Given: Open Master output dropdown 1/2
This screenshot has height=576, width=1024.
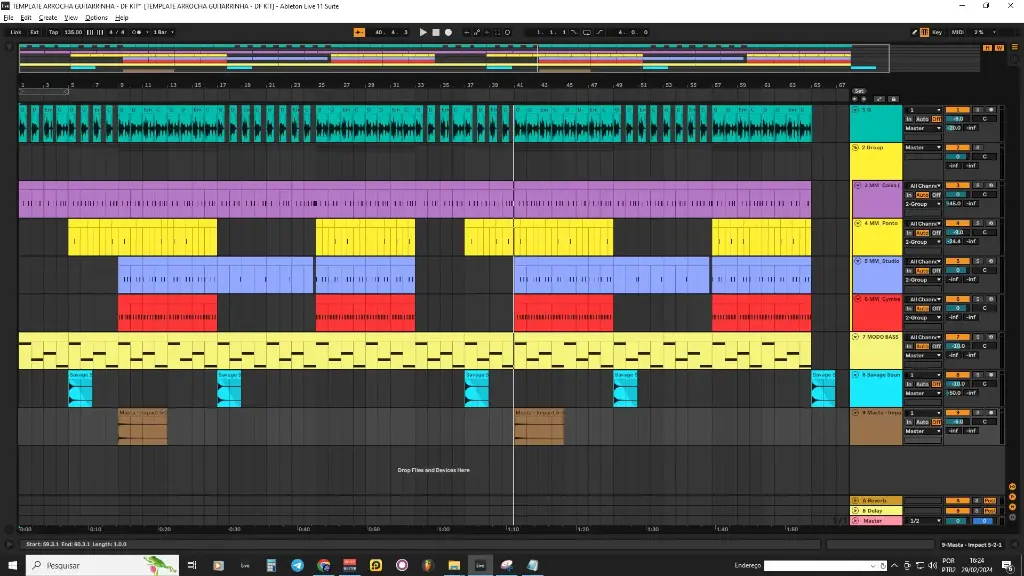Looking at the screenshot, I should point(923,521).
